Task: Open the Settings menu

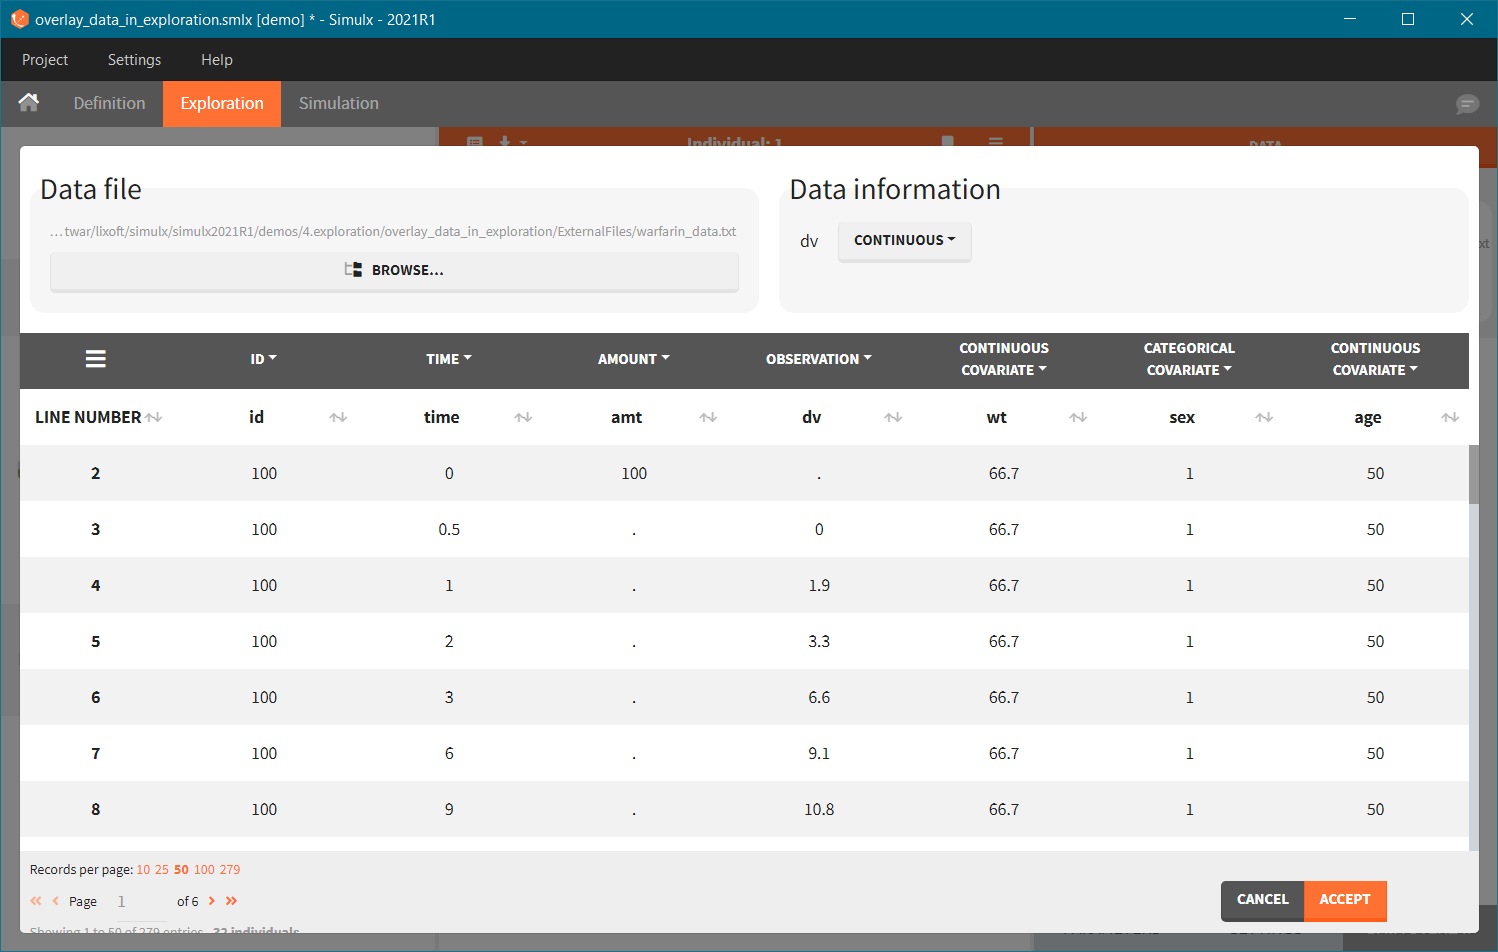Action: [x=134, y=60]
